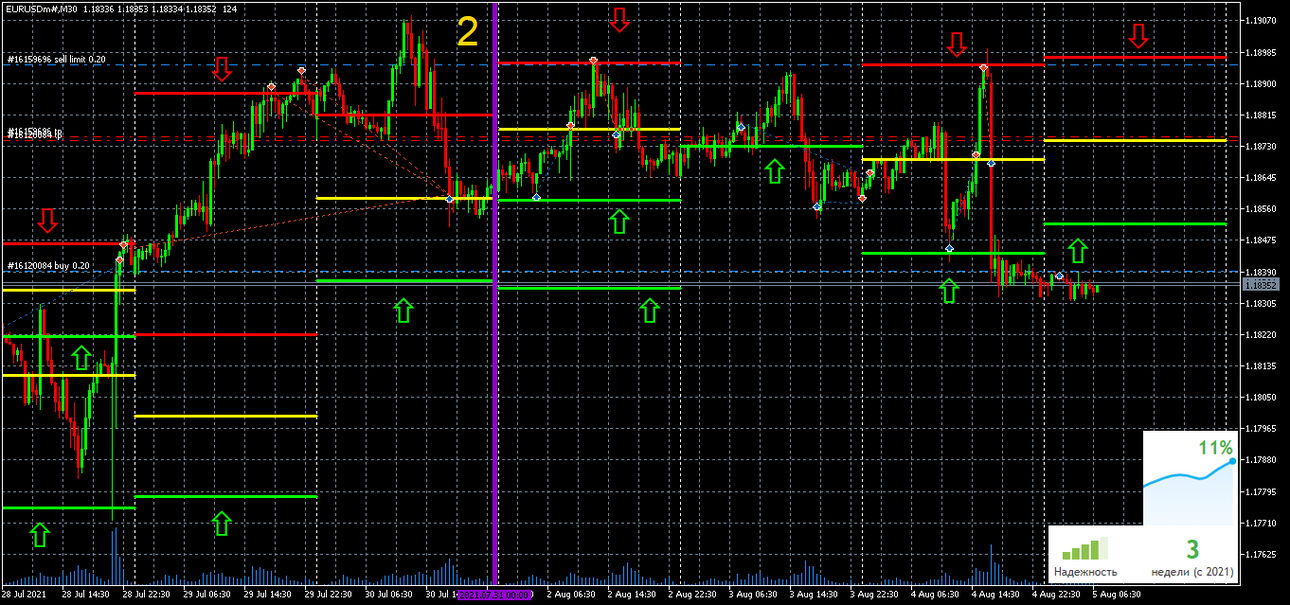Click price axis label 1.18050

click(1260, 398)
